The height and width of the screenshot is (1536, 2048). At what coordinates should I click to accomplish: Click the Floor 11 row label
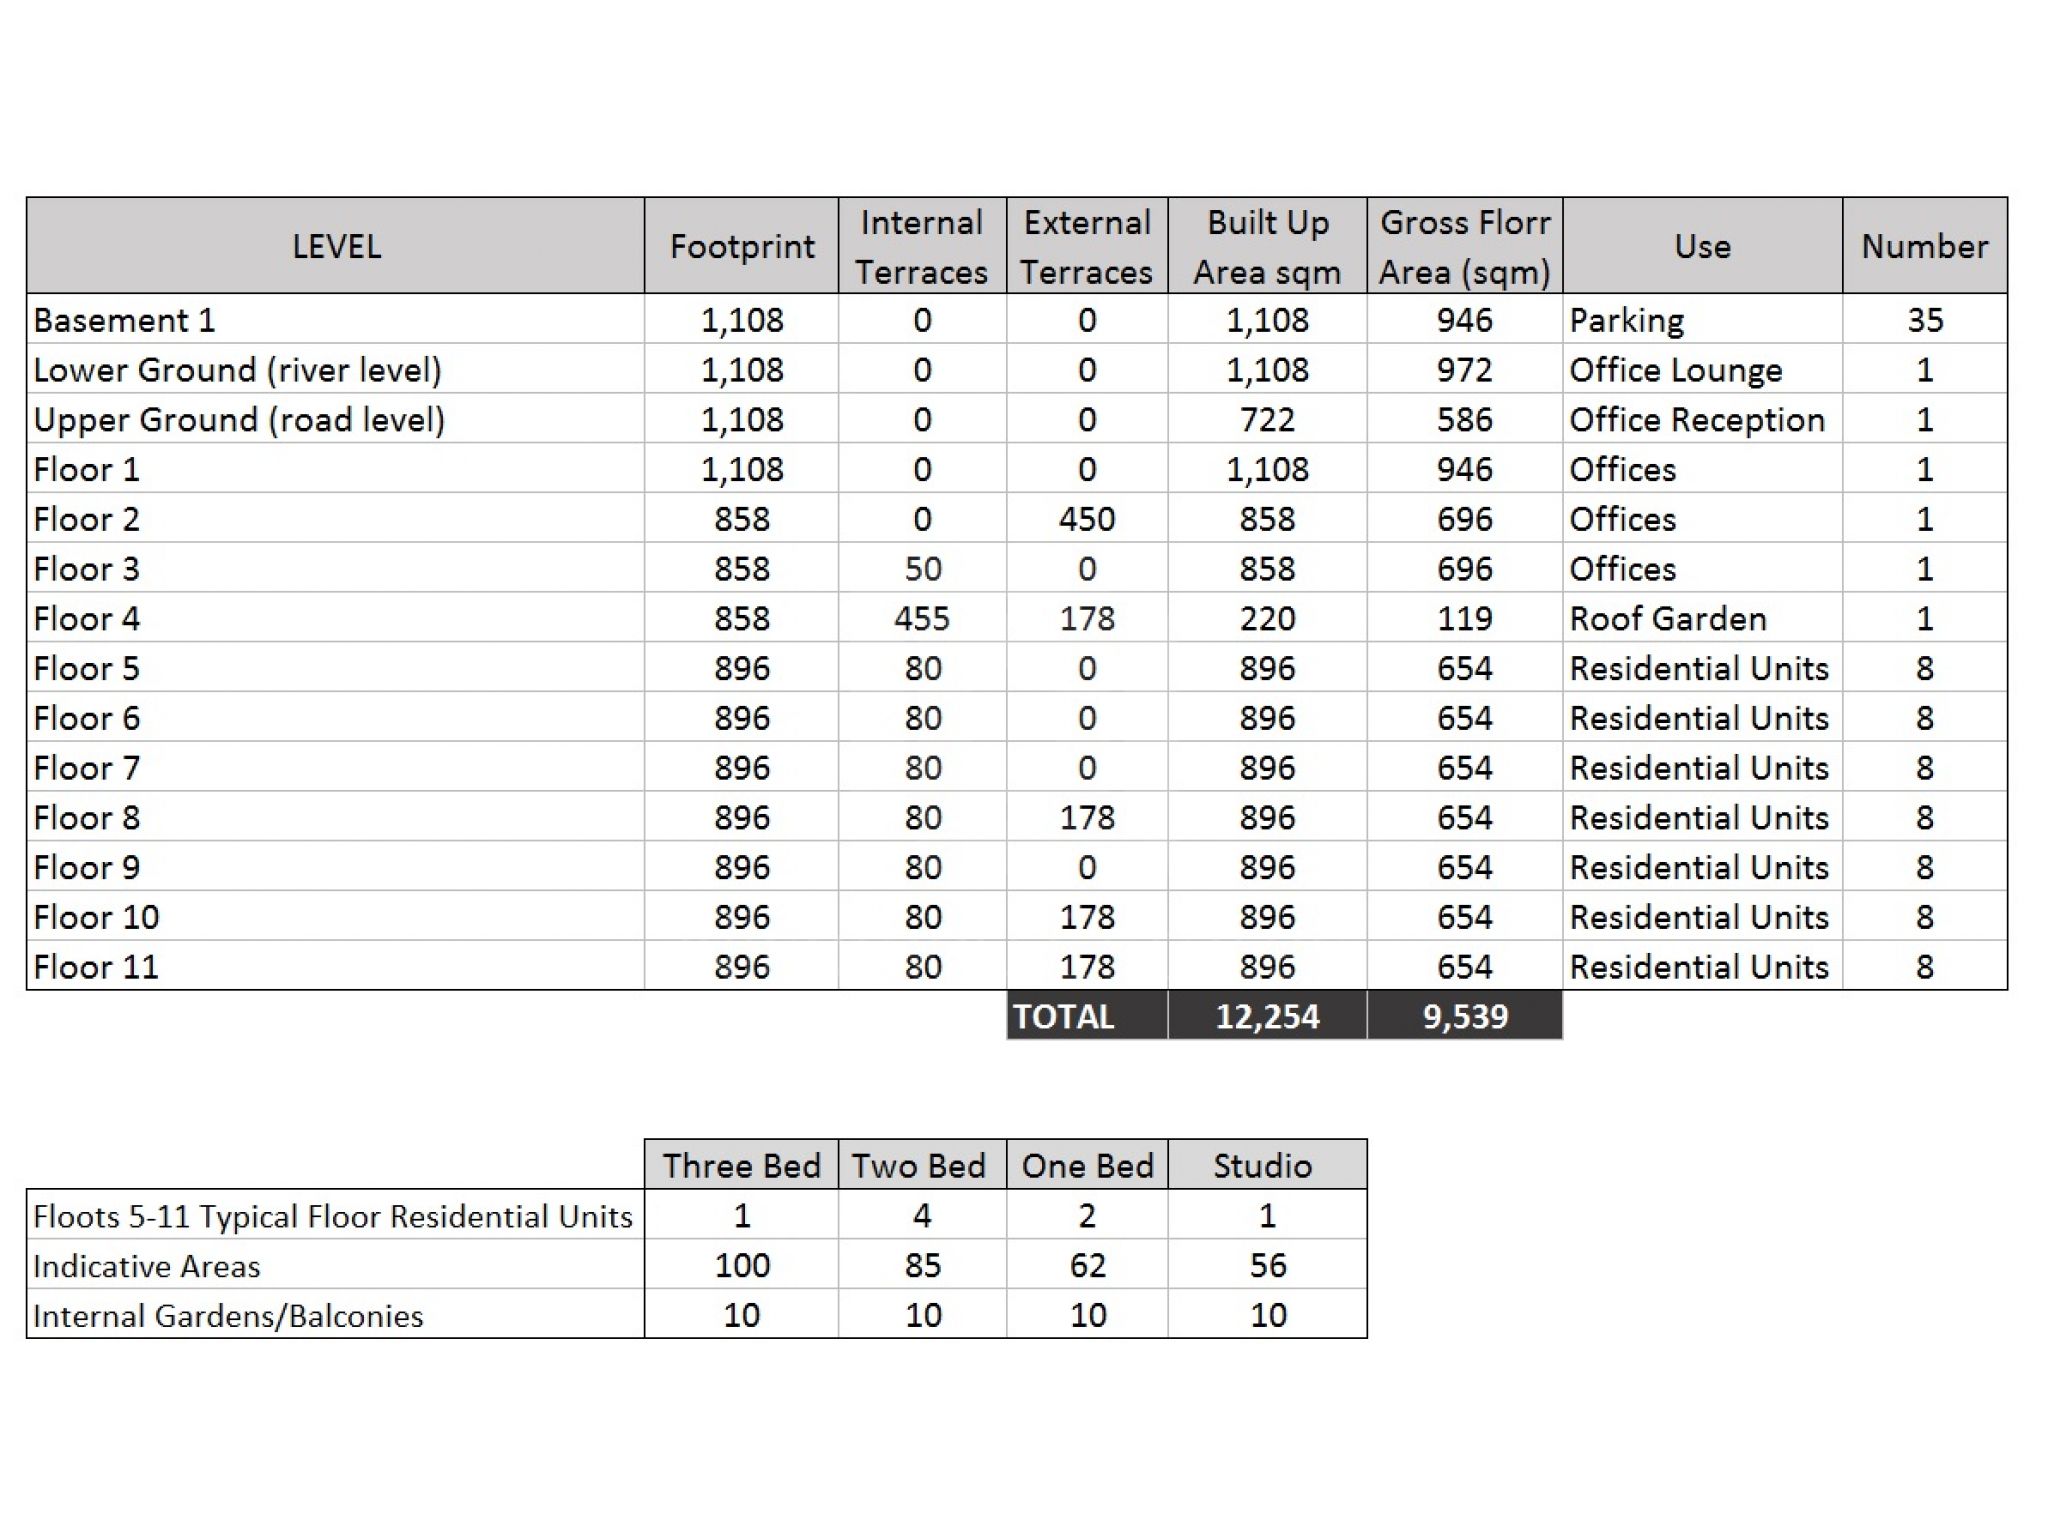point(96,967)
